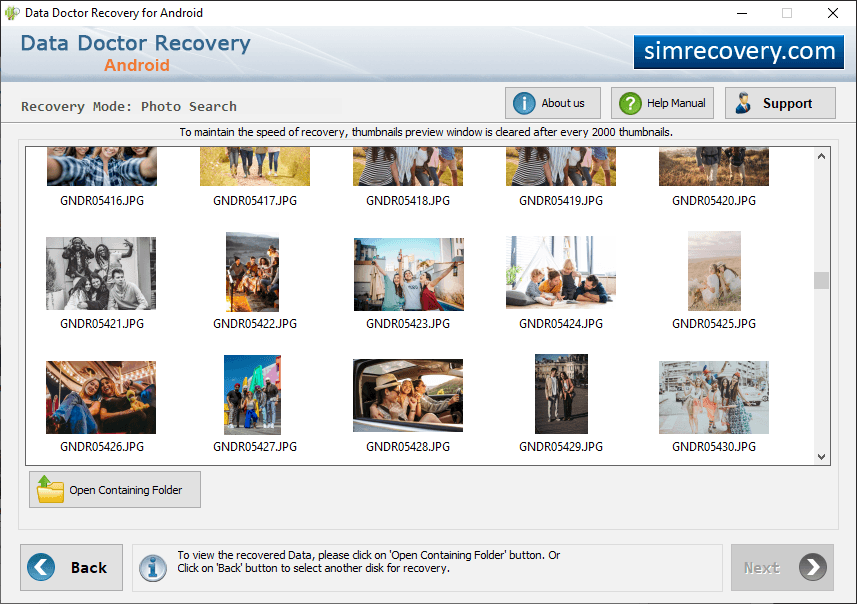Click file name GNDR05430.JPG
Image resolution: width=857 pixels, height=604 pixels.
tap(714, 447)
